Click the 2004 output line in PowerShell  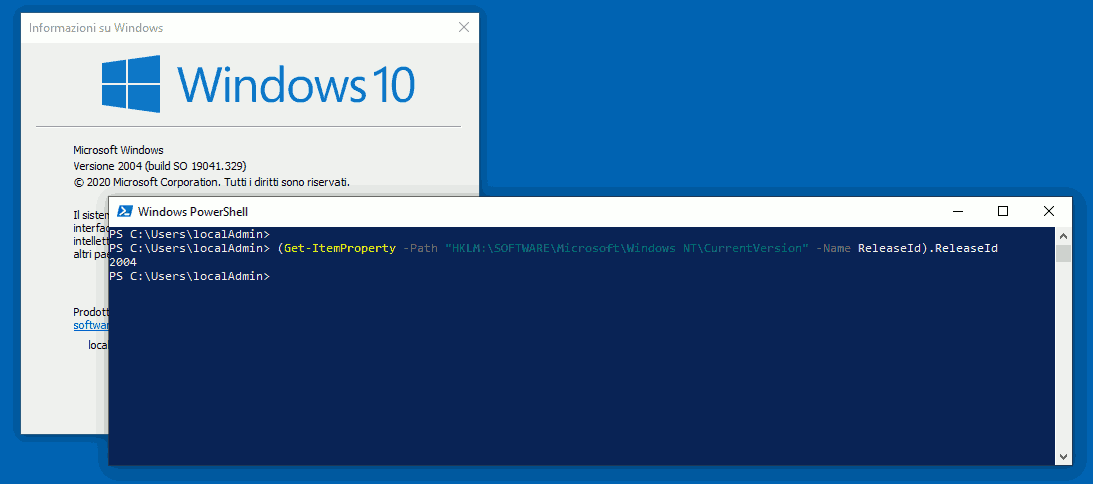coord(123,262)
